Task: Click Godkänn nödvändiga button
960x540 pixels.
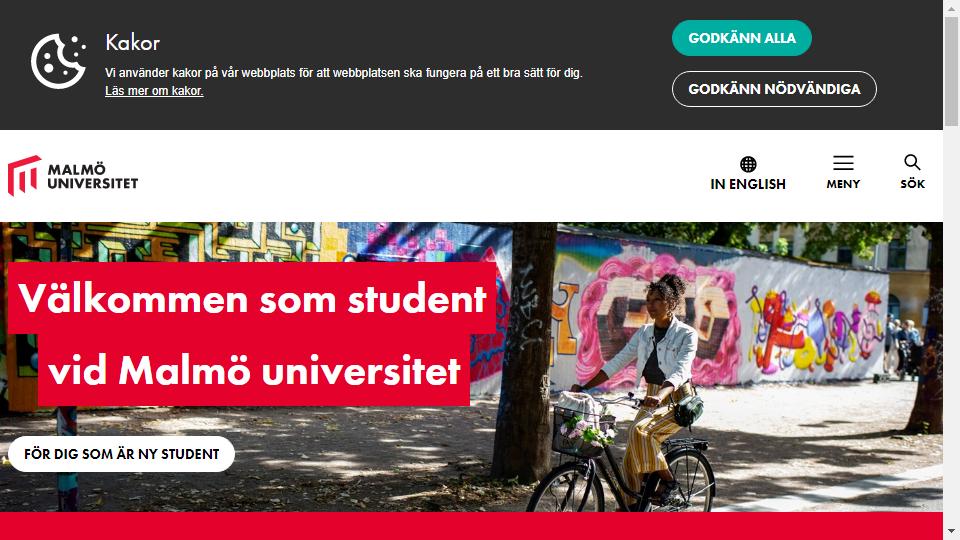Action: tap(774, 89)
